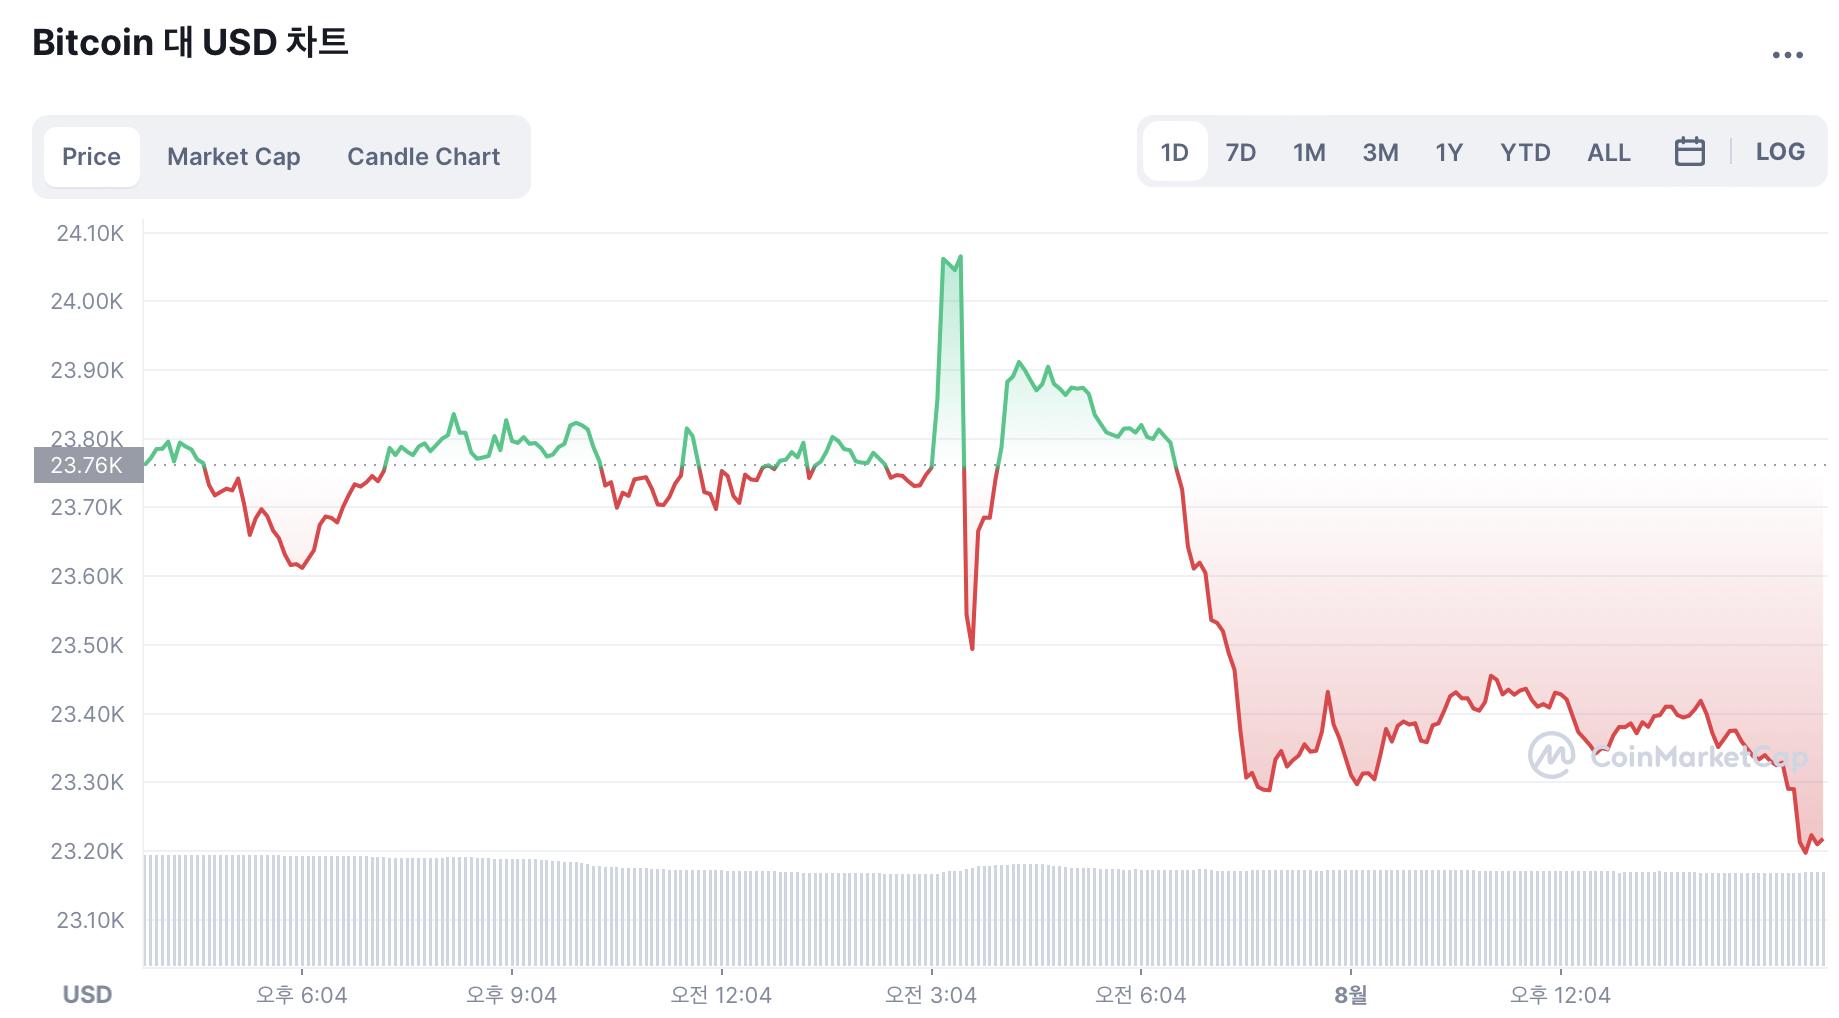Image resolution: width=1839 pixels, height=1018 pixels.
Task: Select the 7D time range
Action: [x=1240, y=152]
